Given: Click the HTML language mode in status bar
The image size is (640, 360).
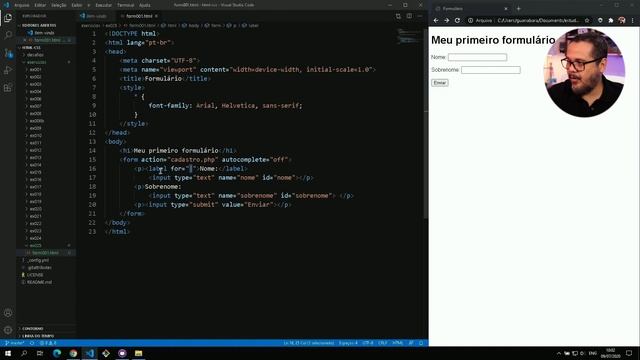Looking at the screenshot, I should tap(398, 343).
